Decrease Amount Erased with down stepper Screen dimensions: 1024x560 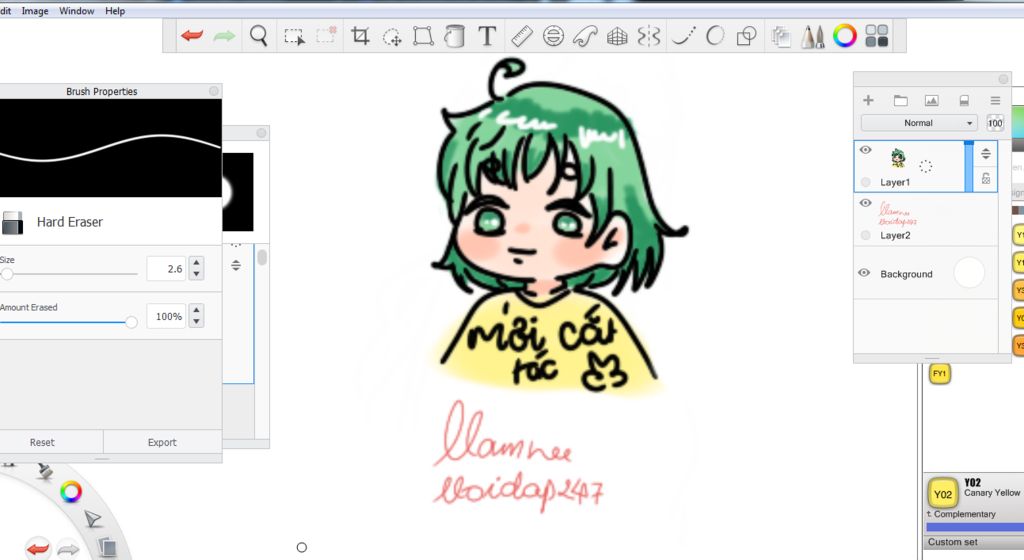(197, 322)
